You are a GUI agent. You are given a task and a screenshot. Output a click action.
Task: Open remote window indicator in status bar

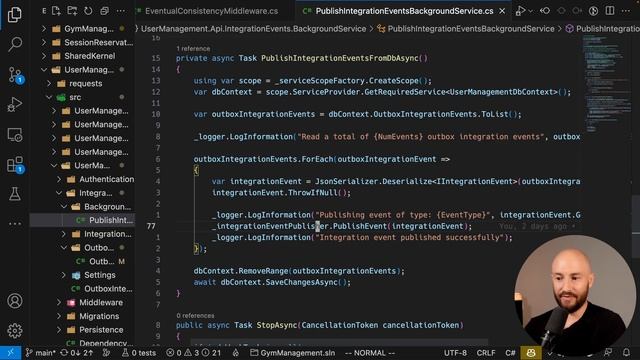click(10, 353)
